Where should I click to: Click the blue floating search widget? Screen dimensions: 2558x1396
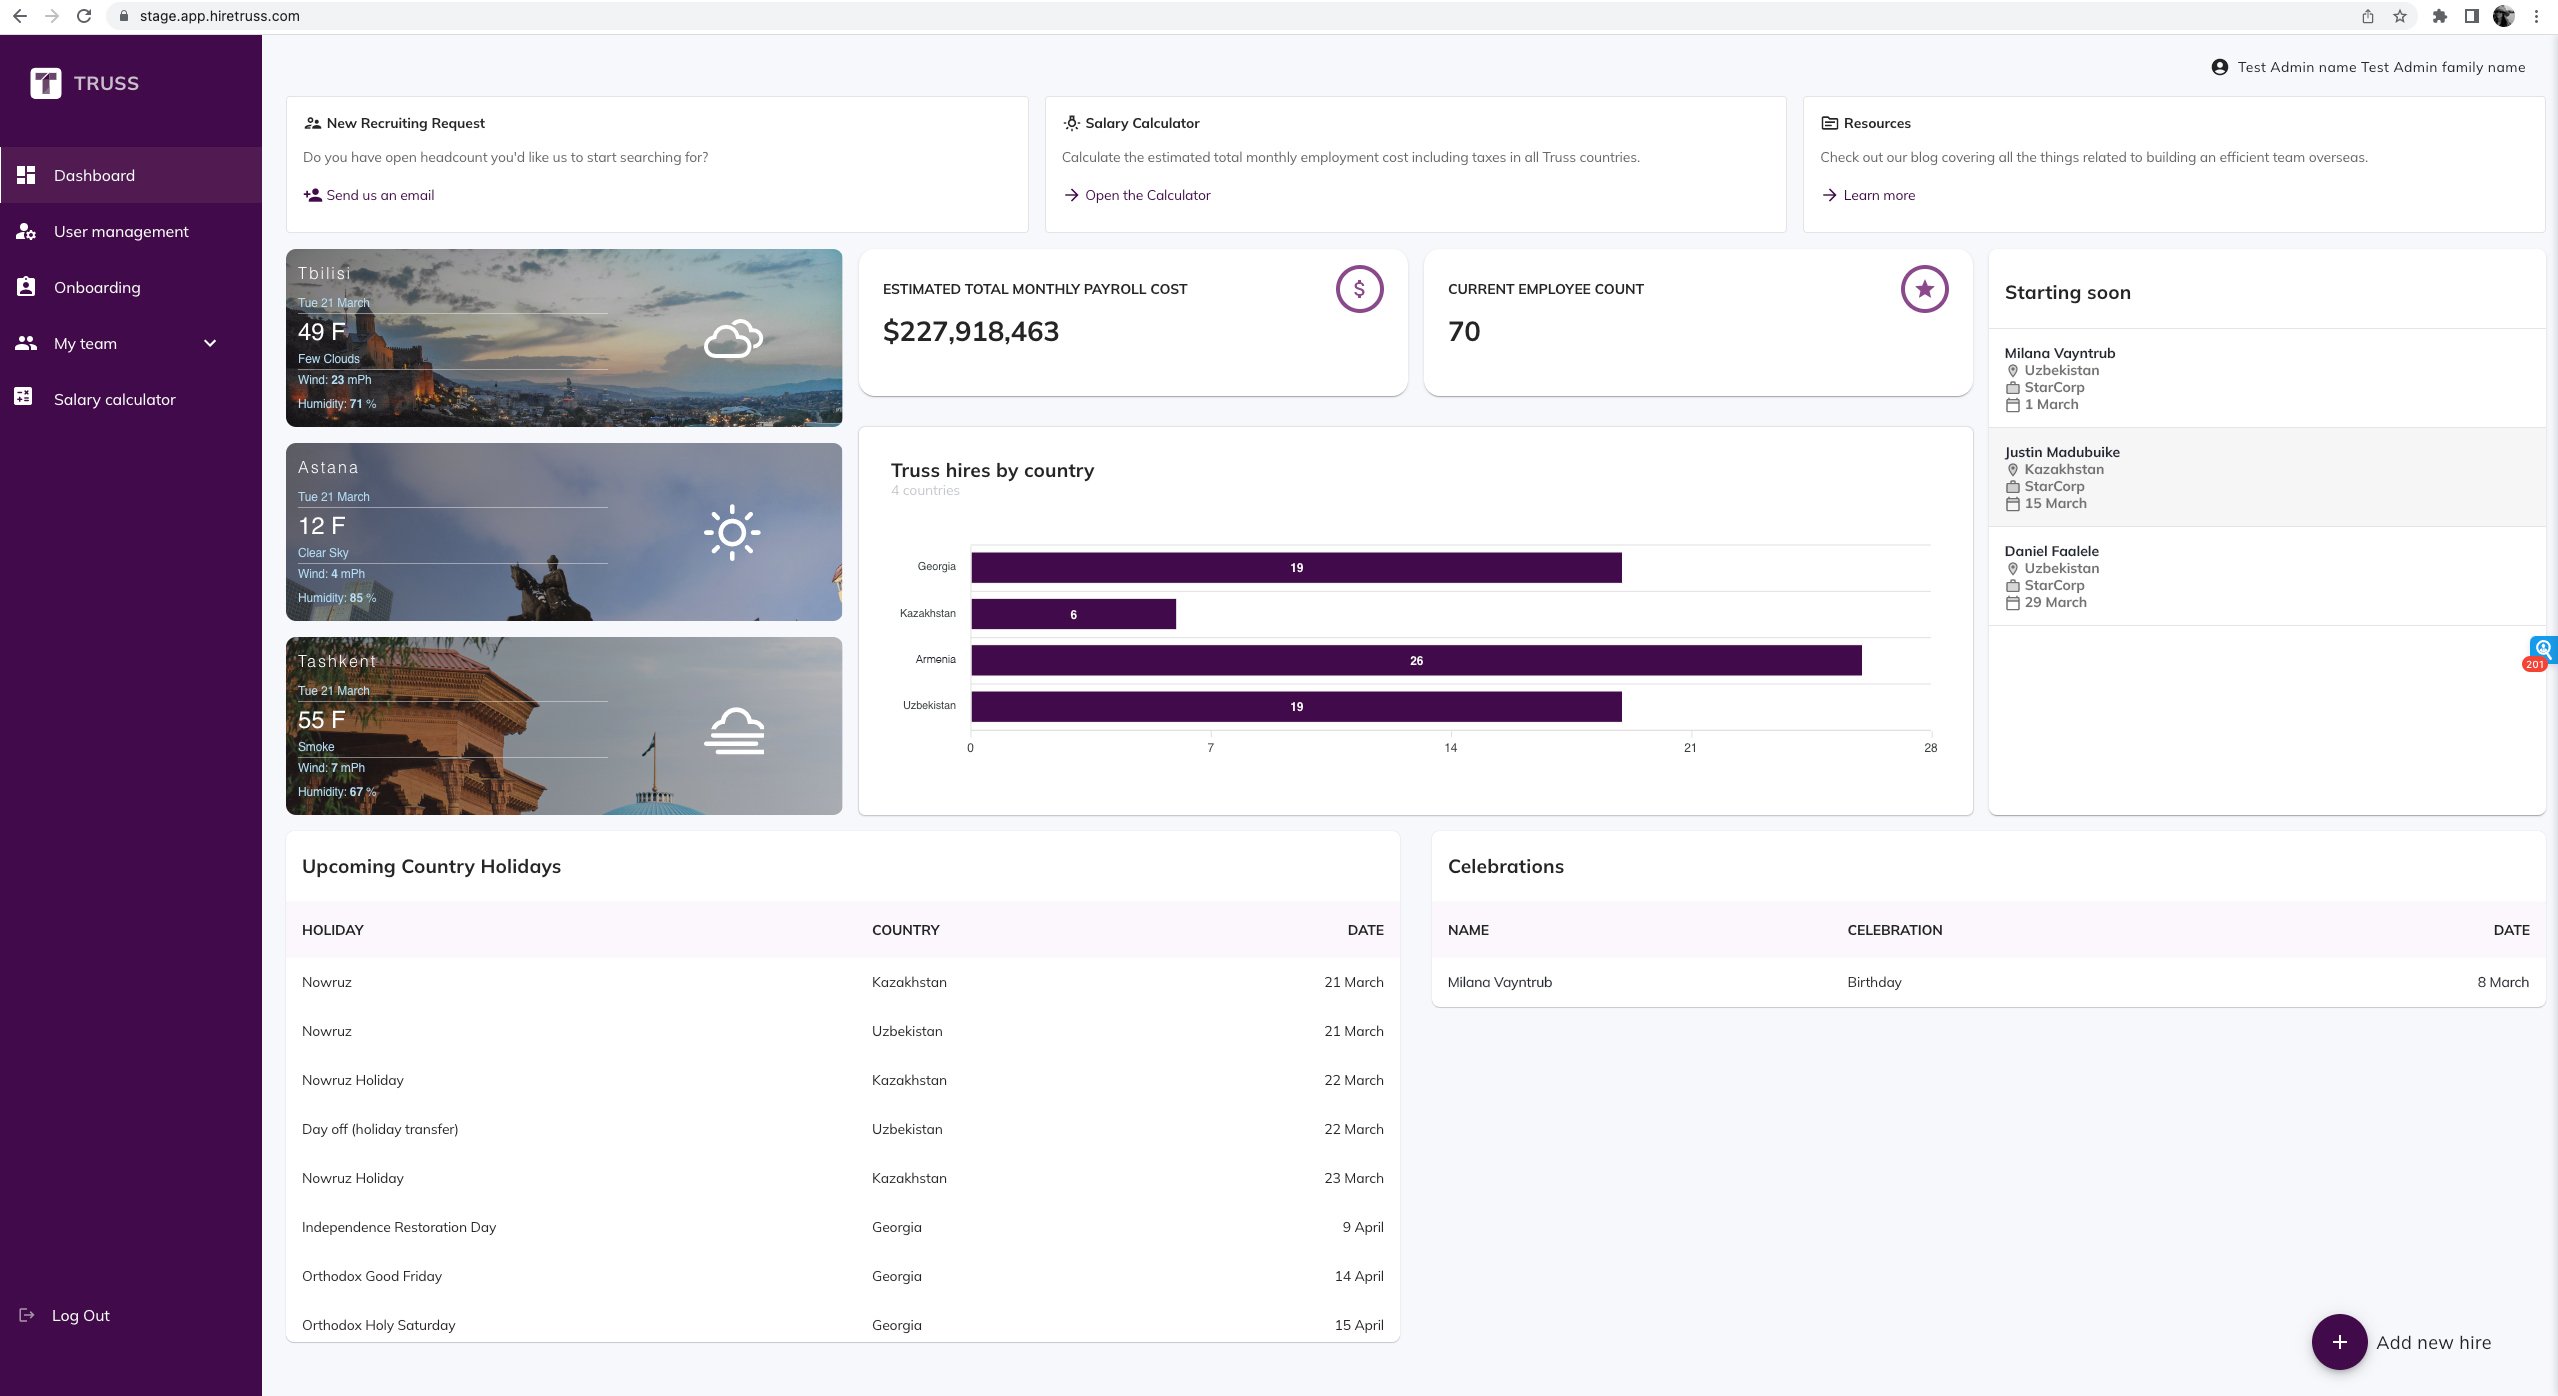click(x=2543, y=649)
